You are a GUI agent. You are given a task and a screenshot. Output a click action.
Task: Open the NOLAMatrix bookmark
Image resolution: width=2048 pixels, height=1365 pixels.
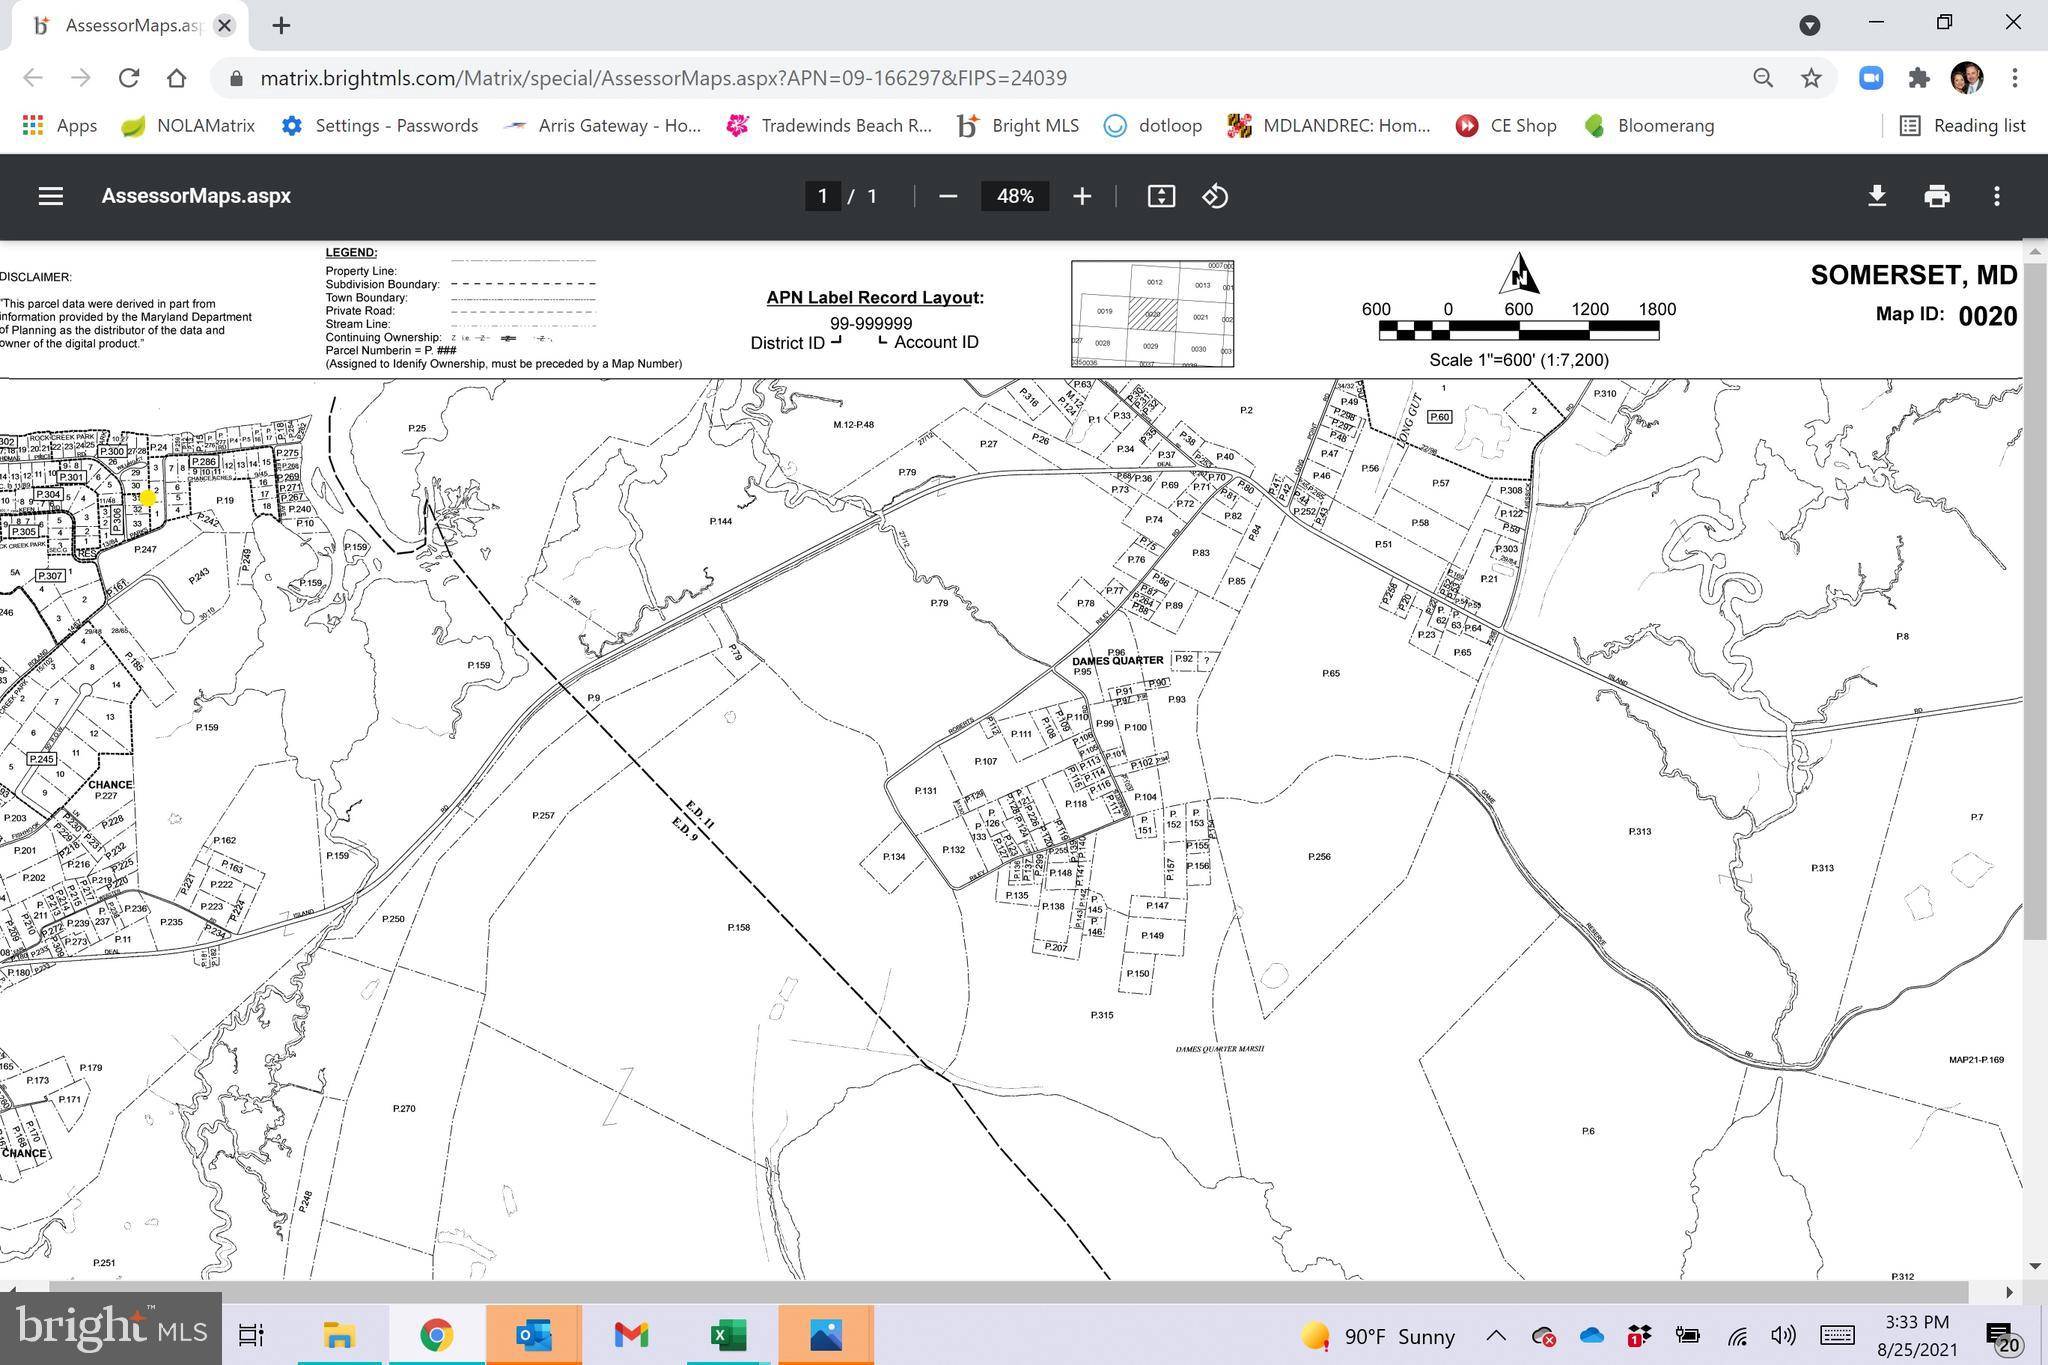click(x=188, y=126)
